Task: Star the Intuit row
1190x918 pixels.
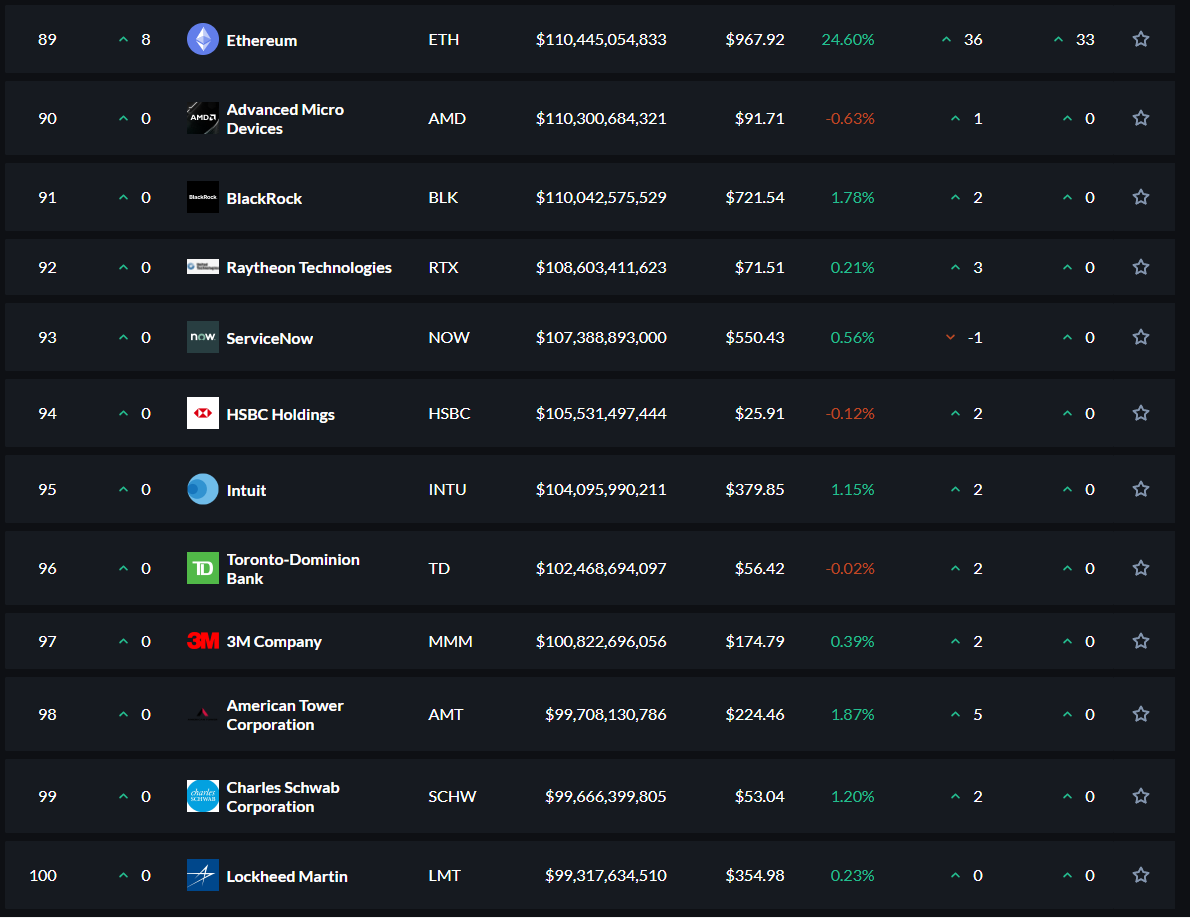Action: pos(1141,489)
